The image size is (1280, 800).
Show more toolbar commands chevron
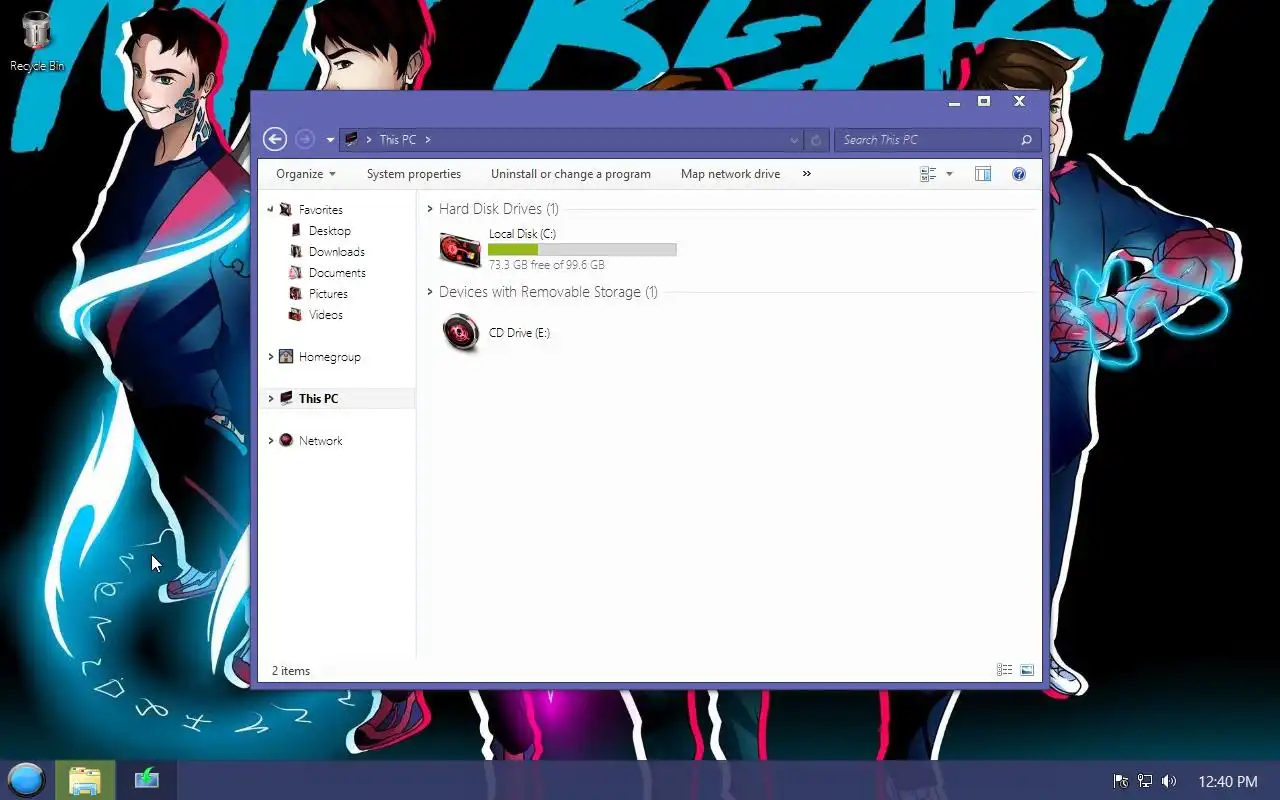coord(806,174)
